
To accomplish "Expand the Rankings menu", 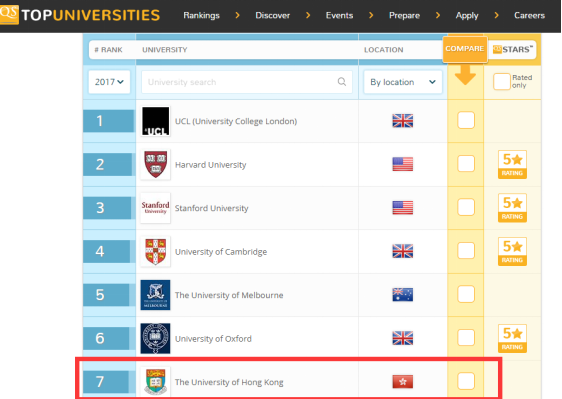I will (201, 15).
